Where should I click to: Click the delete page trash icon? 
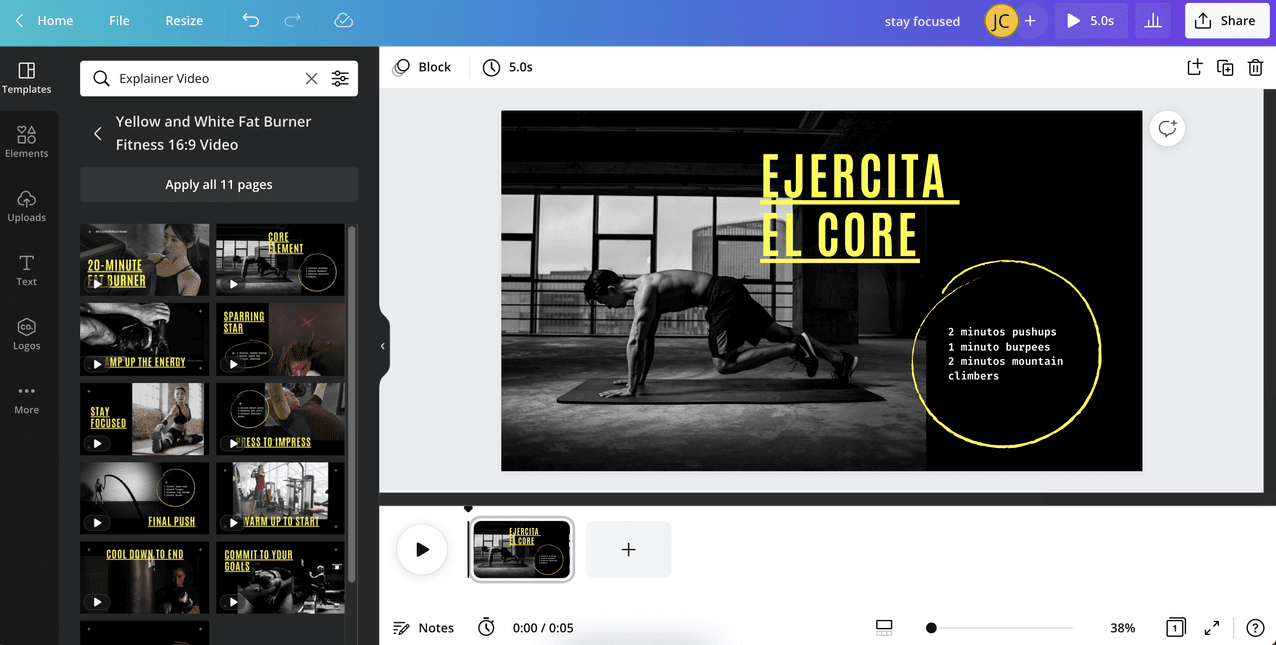1255,67
